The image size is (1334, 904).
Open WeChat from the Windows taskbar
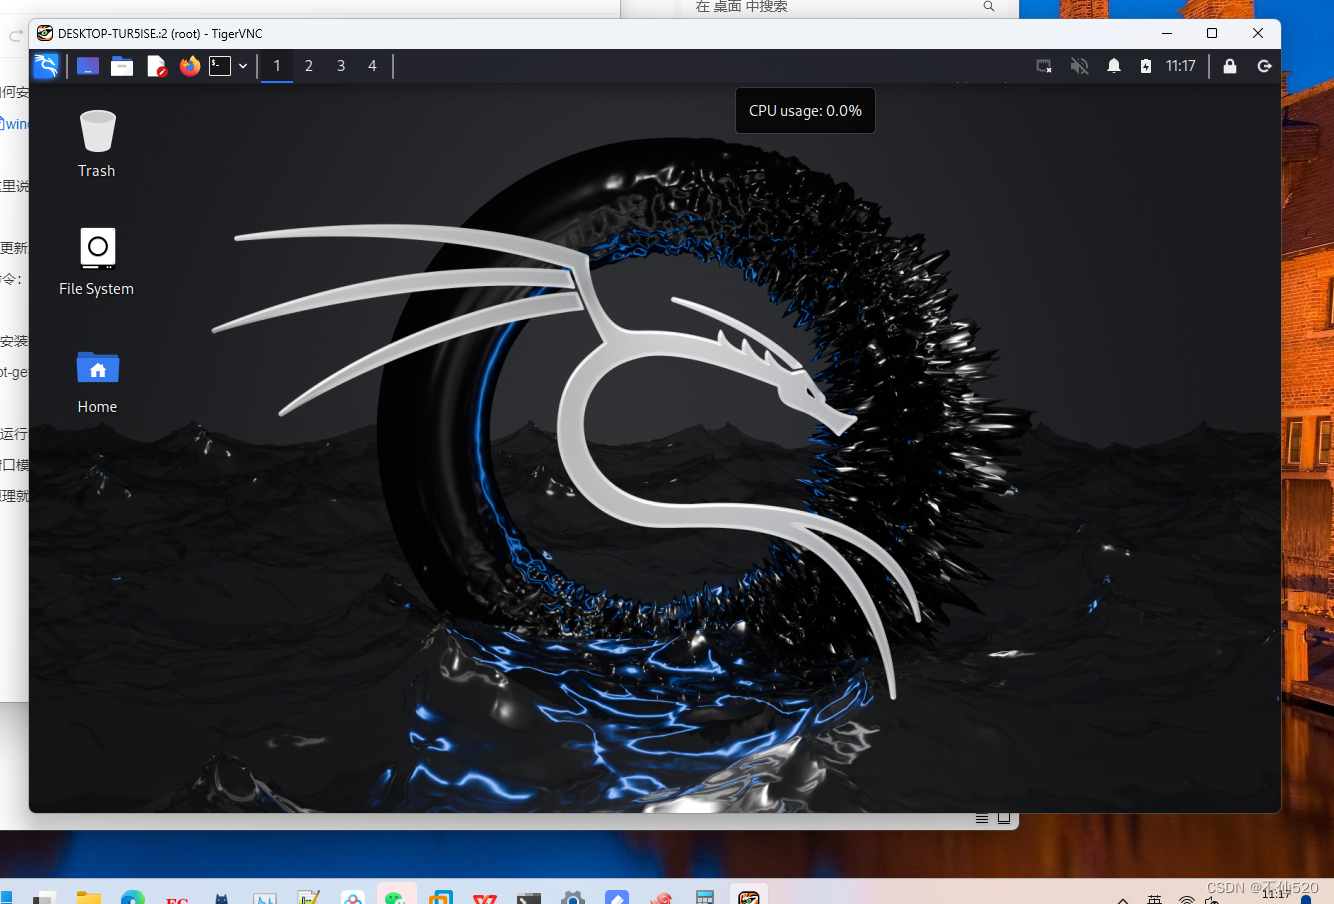coord(397,897)
